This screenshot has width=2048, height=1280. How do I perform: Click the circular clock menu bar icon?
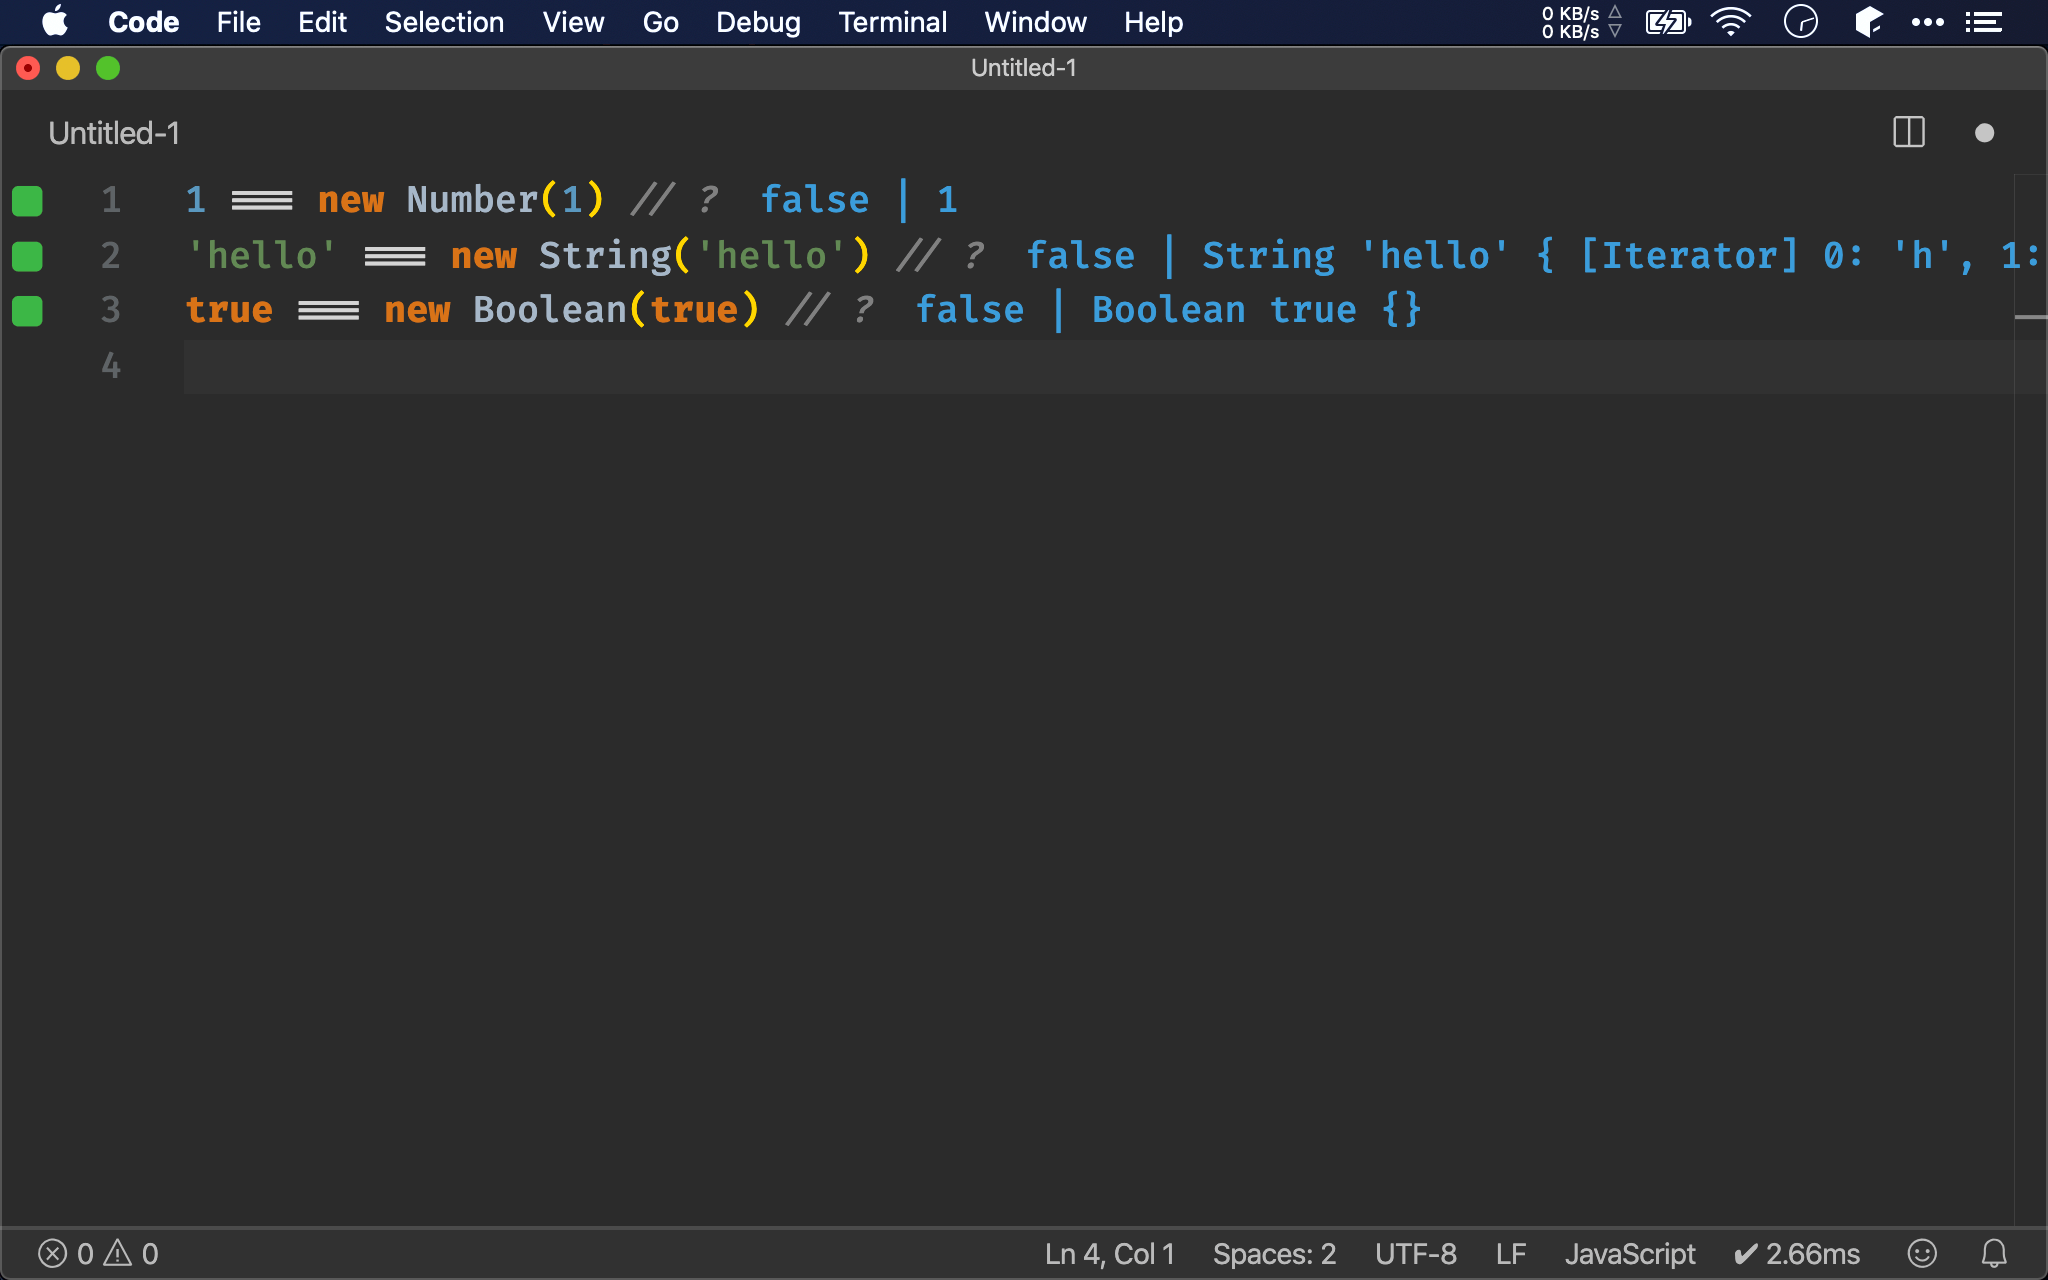point(1800,21)
